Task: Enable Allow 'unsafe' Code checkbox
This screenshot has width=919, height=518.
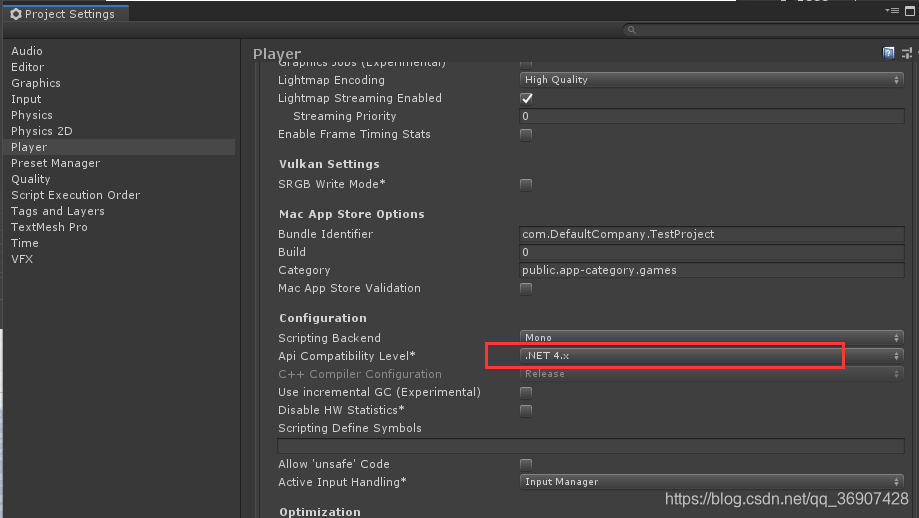Action: click(526, 465)
